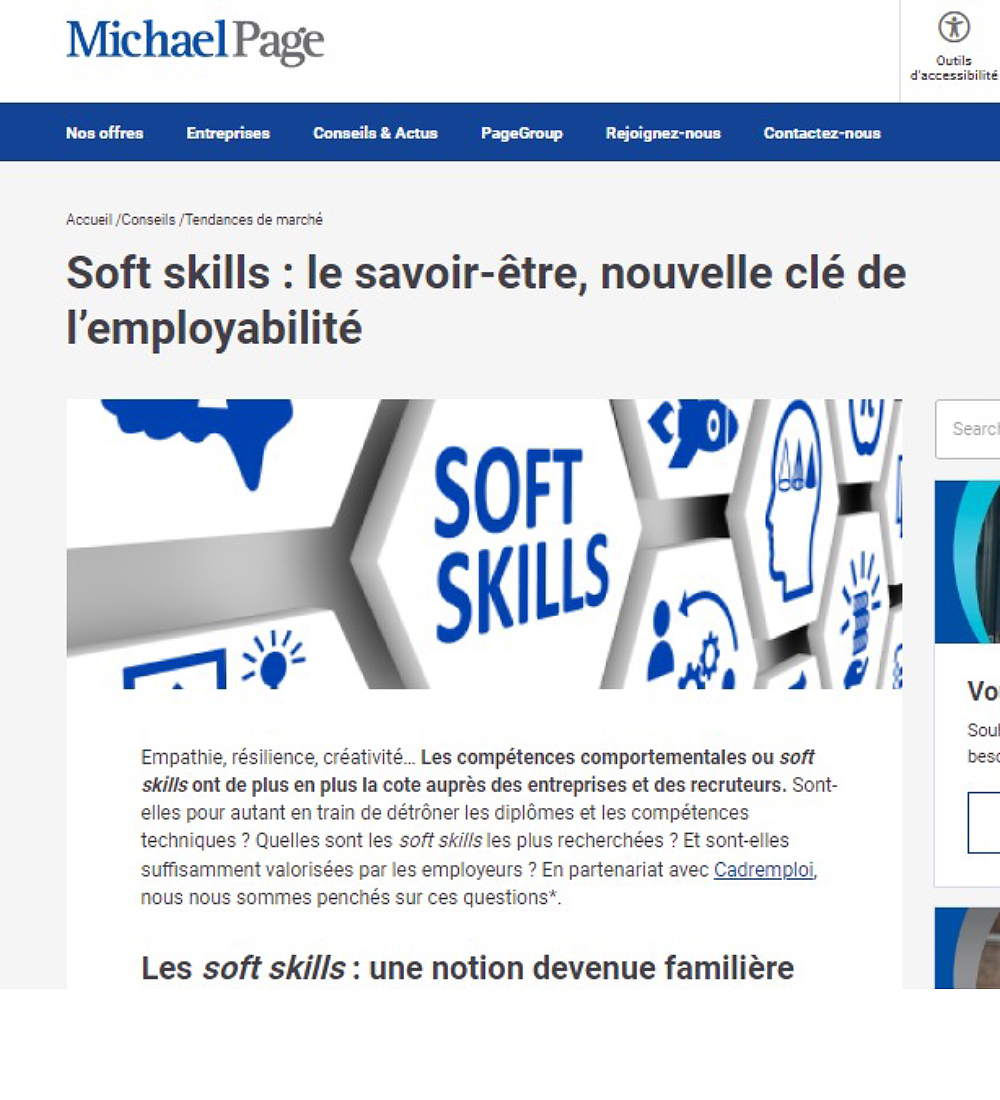Click the sidebar promotional image under search
1000x1100 pixels.
pyautogui.click(x=968, y=561)
